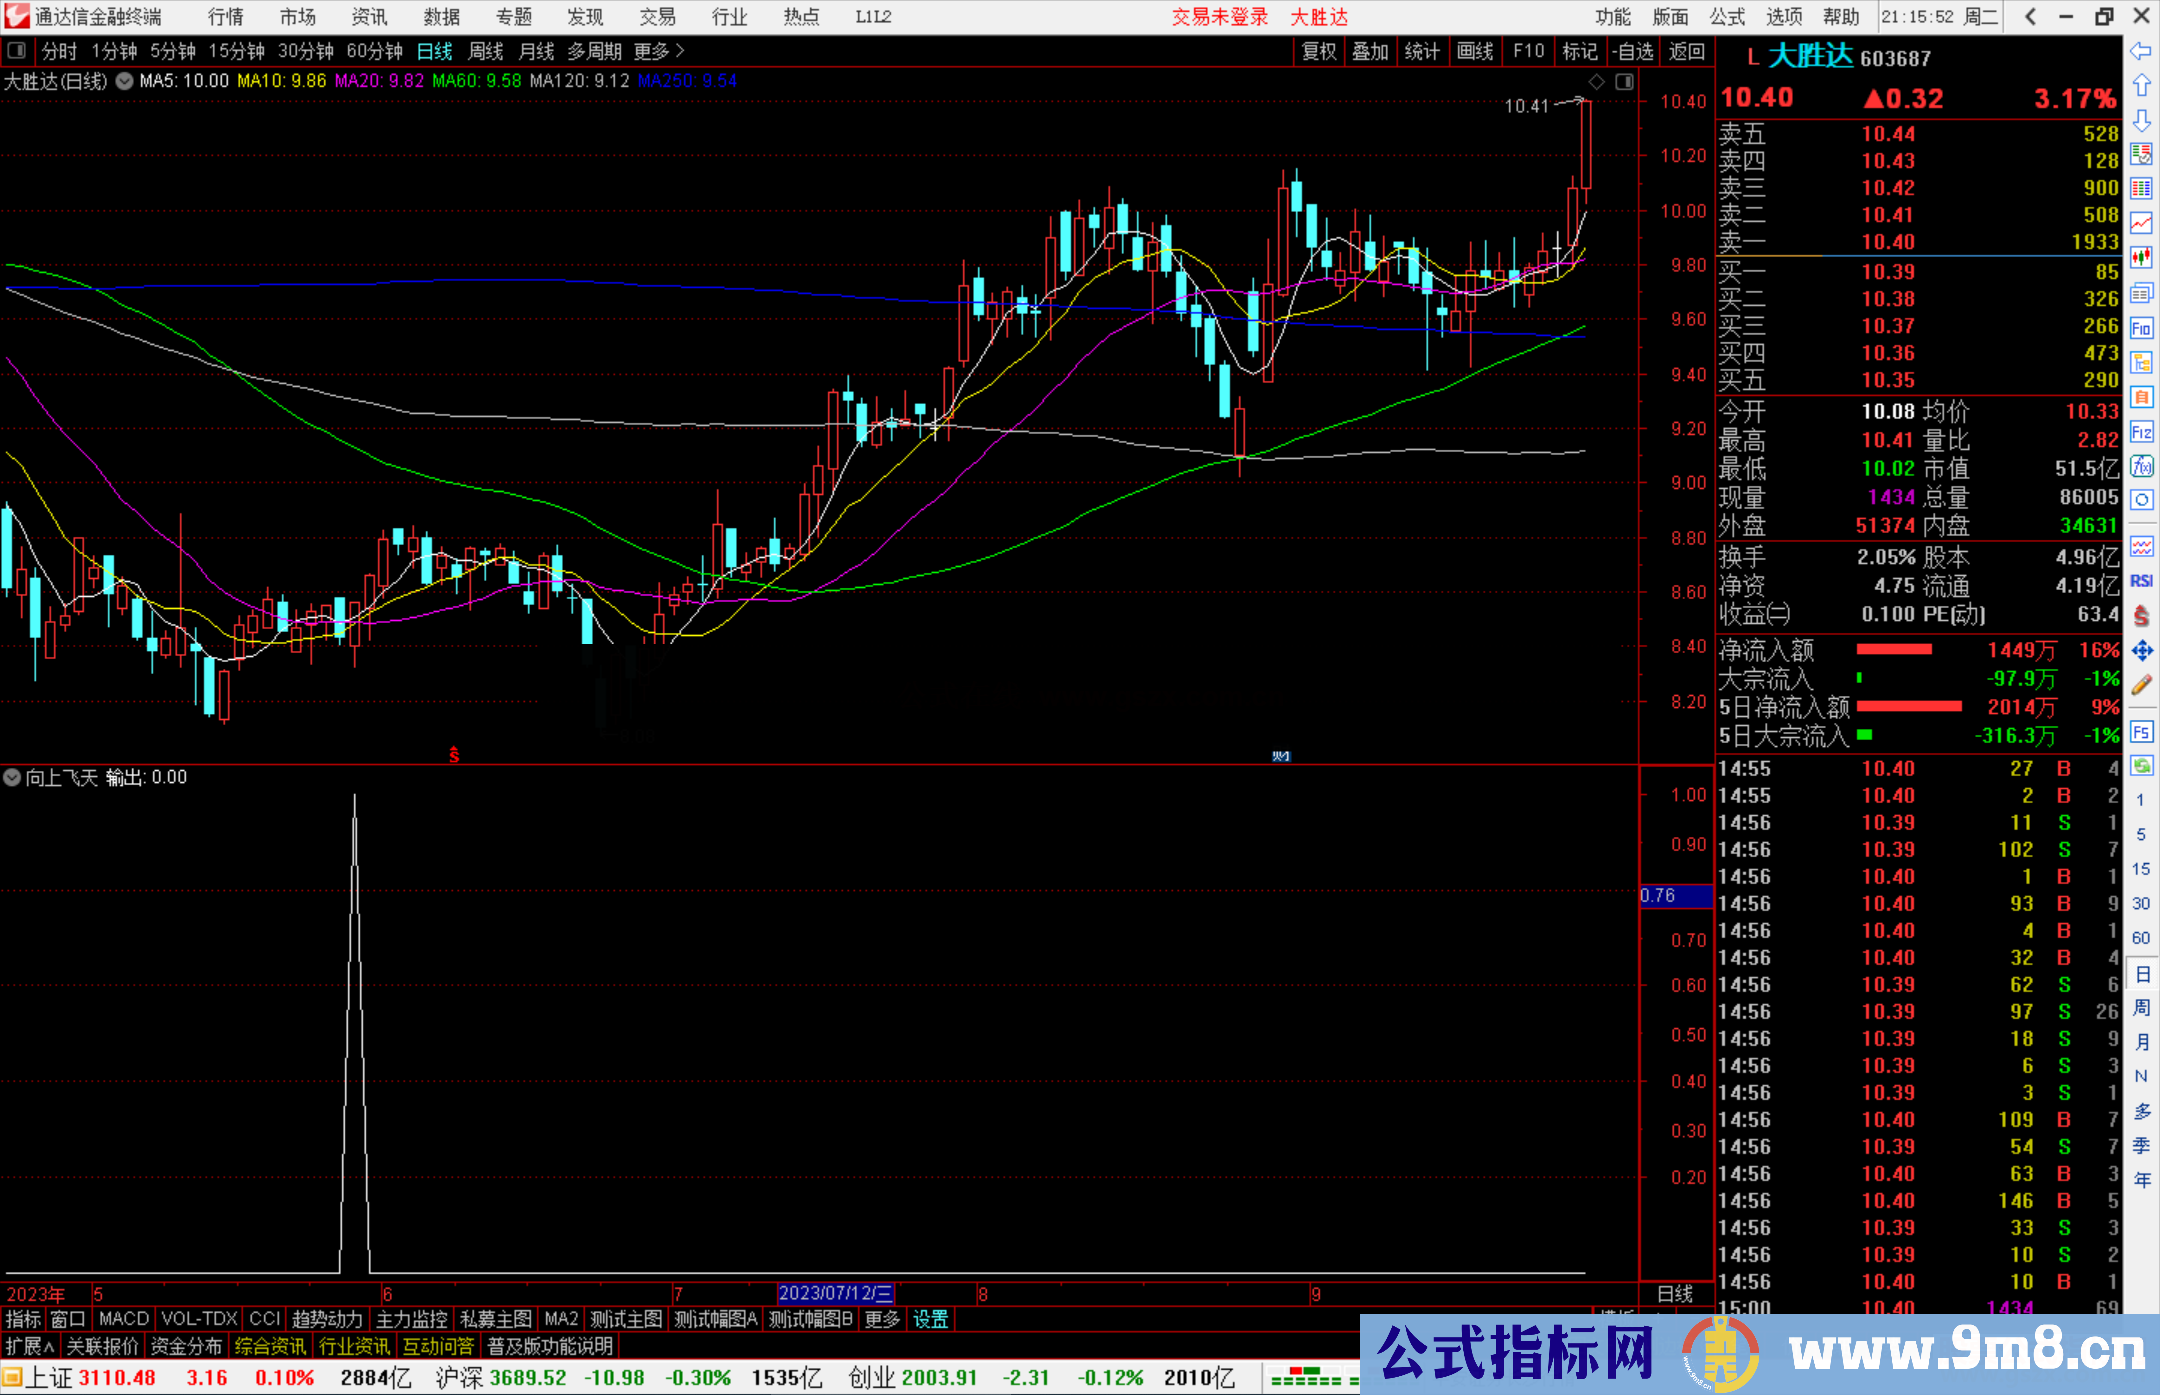This screenshot has height=1395, width=2160.
Task: Open the f(x) formula manager icon
Action: [x=2141, y=466]
